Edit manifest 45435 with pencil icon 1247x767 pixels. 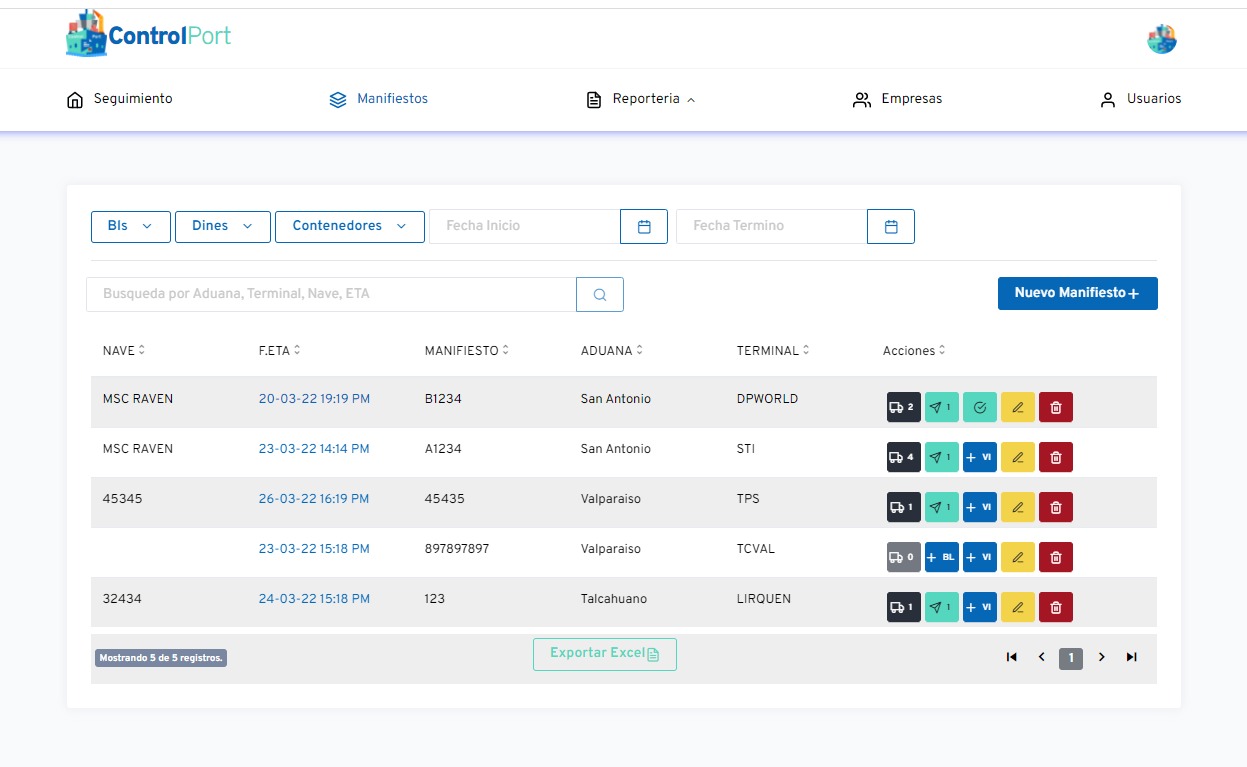(x=1018, y=507)
